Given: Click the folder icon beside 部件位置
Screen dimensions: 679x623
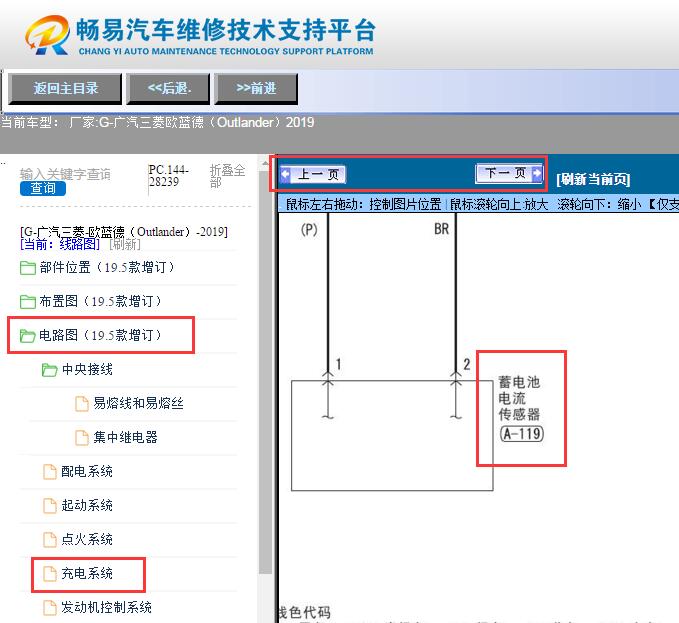Looking at the screenshot, I should 28,268.
